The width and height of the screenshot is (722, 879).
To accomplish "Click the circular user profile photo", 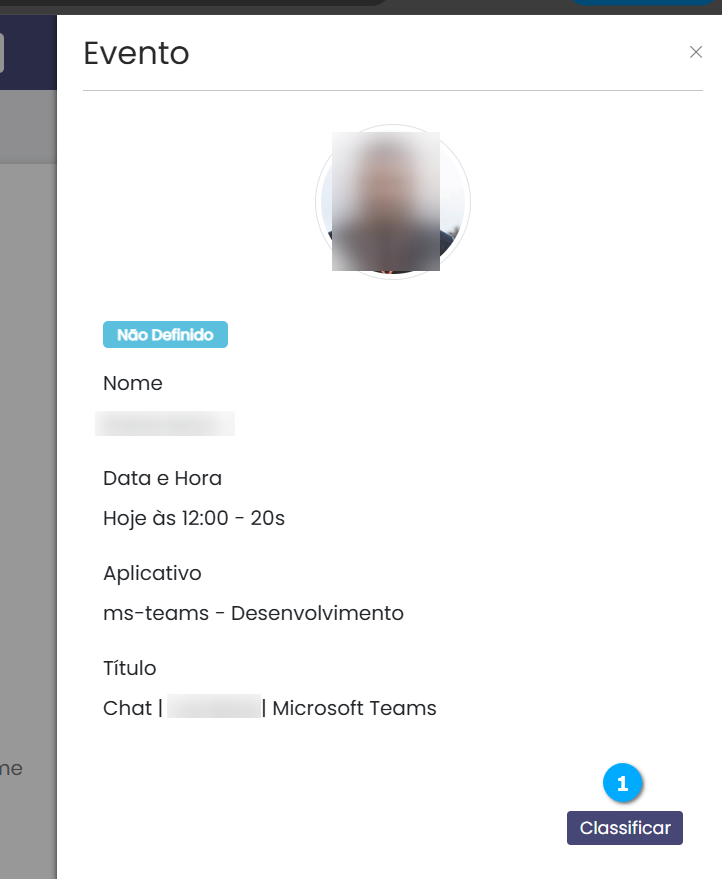I will pos(392,202).
